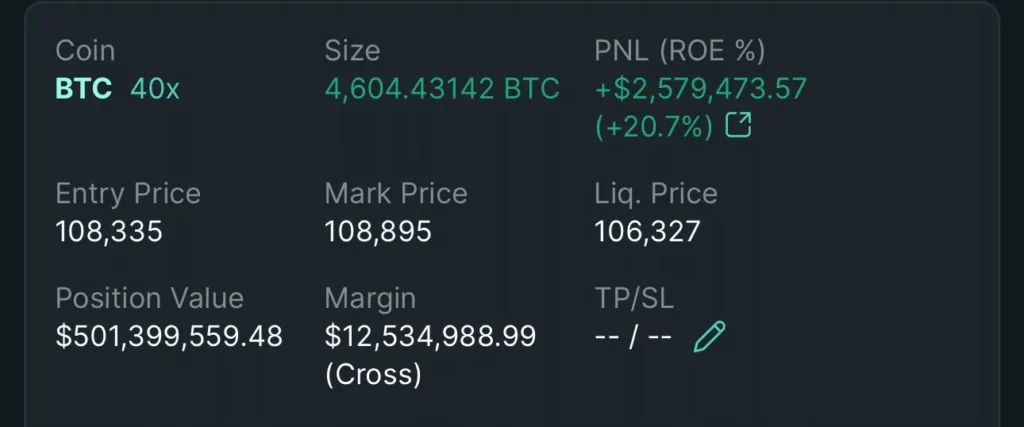Click the TP/SL label text

click(634, 298)
